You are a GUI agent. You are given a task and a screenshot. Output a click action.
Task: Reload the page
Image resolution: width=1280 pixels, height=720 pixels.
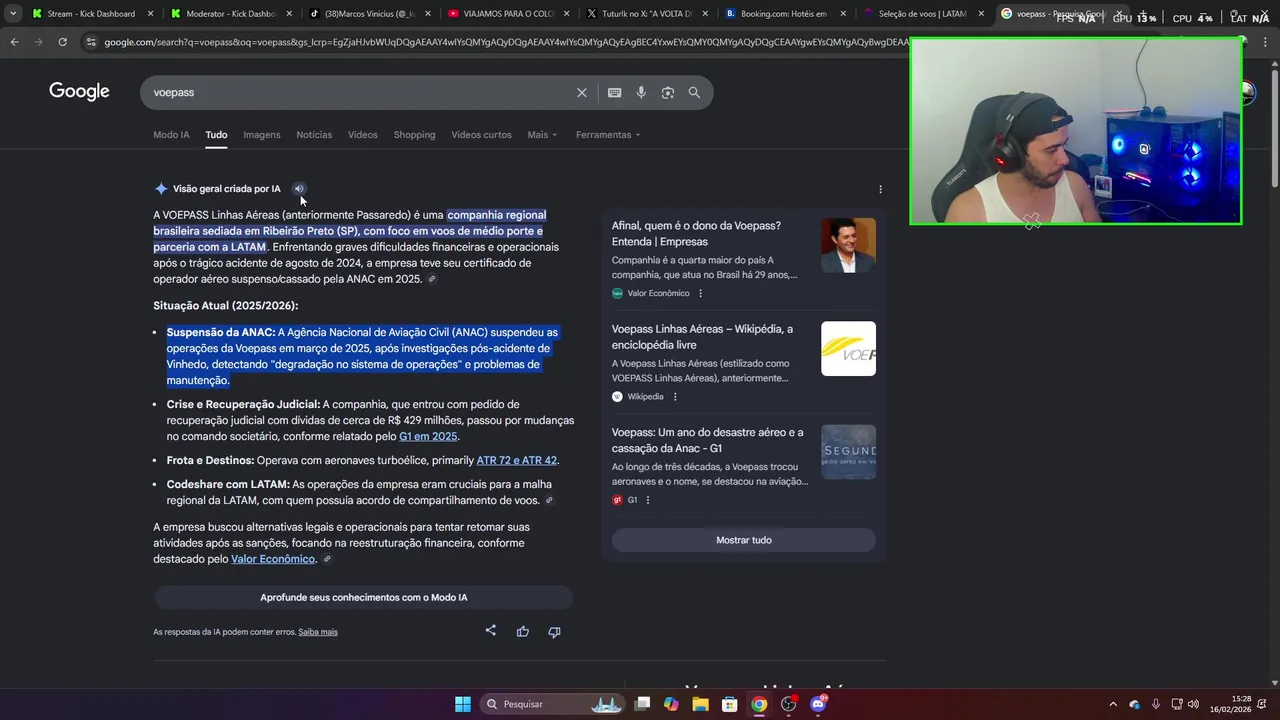(x=62, y=42)
